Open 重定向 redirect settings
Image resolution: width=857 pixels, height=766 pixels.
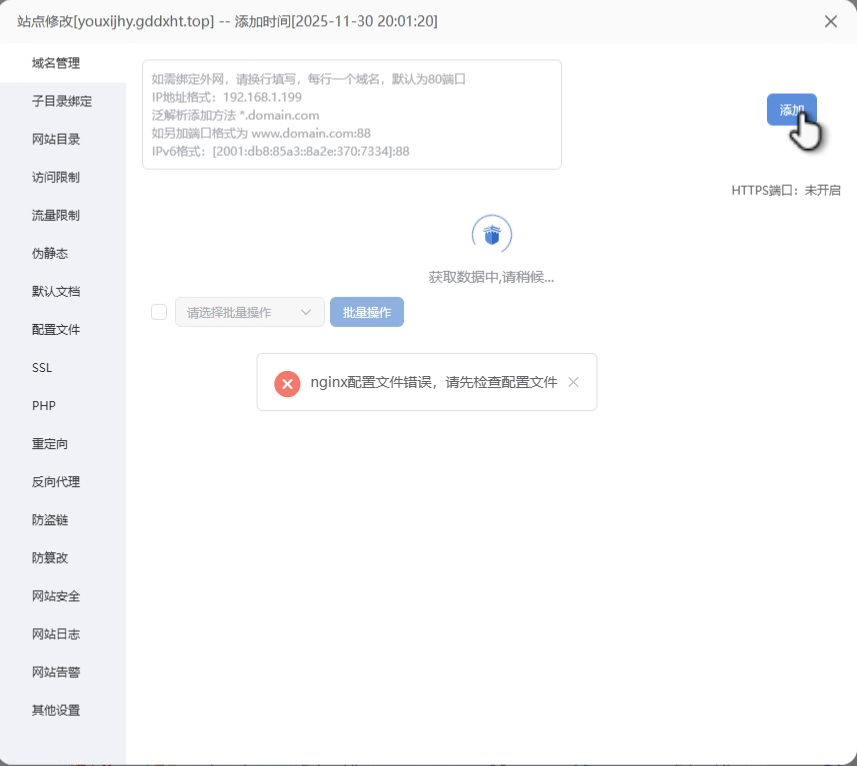[x=49, y=443]
